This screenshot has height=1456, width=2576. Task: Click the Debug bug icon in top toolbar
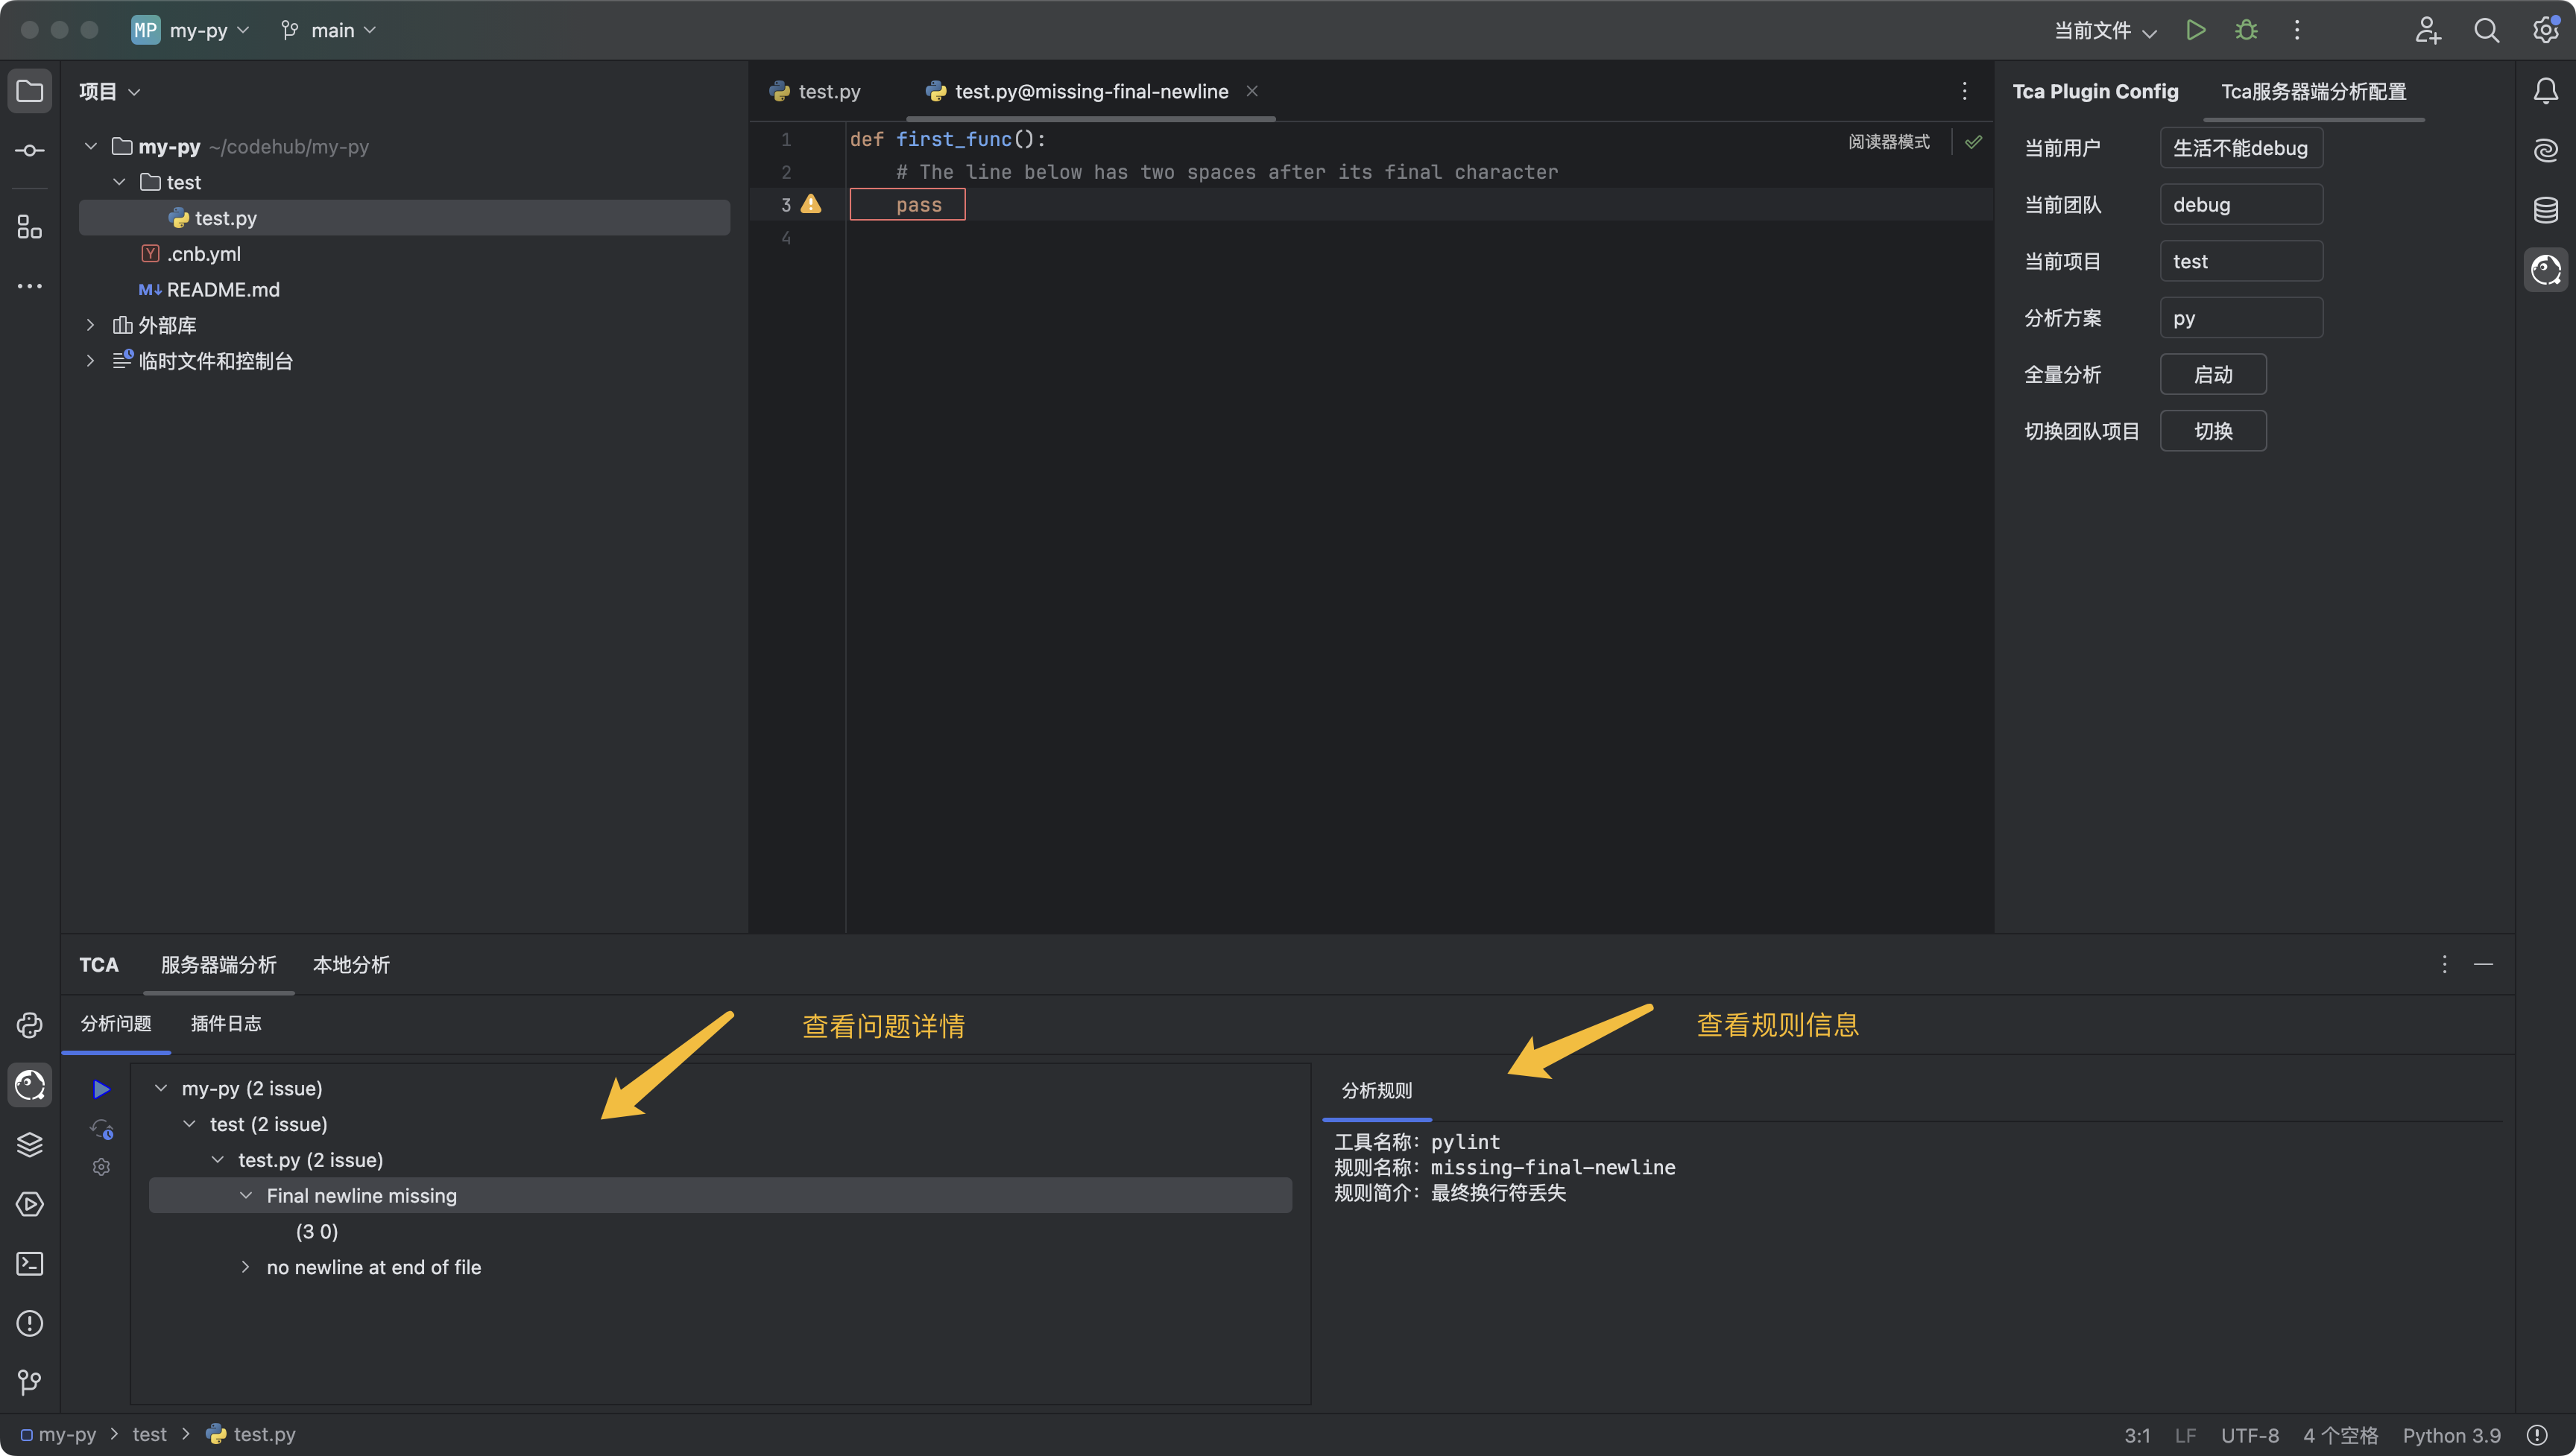click(2246, 30)
